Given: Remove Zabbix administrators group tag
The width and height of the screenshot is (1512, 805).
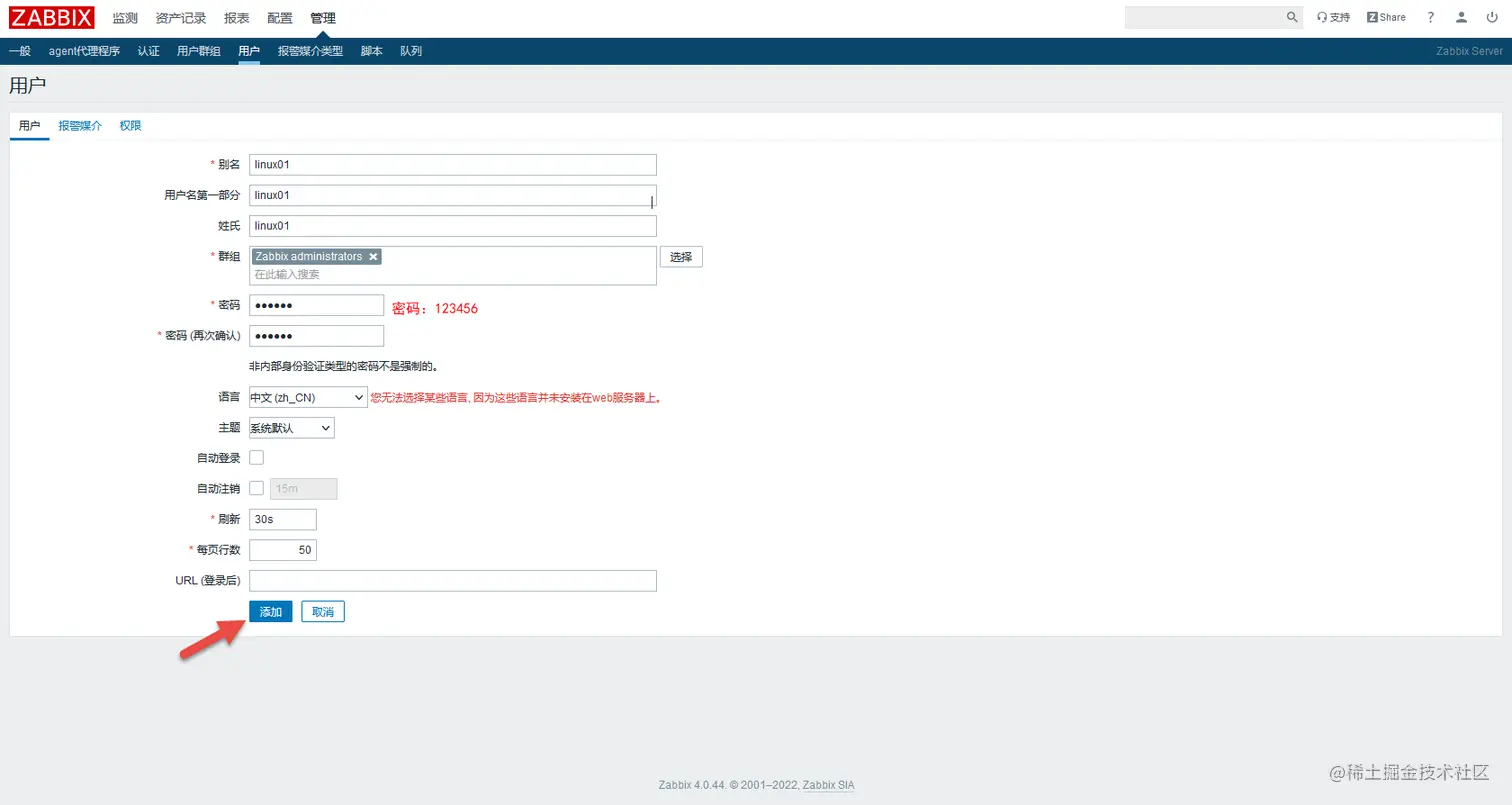Looking at the screenshot, I should (x=373, y=257).
